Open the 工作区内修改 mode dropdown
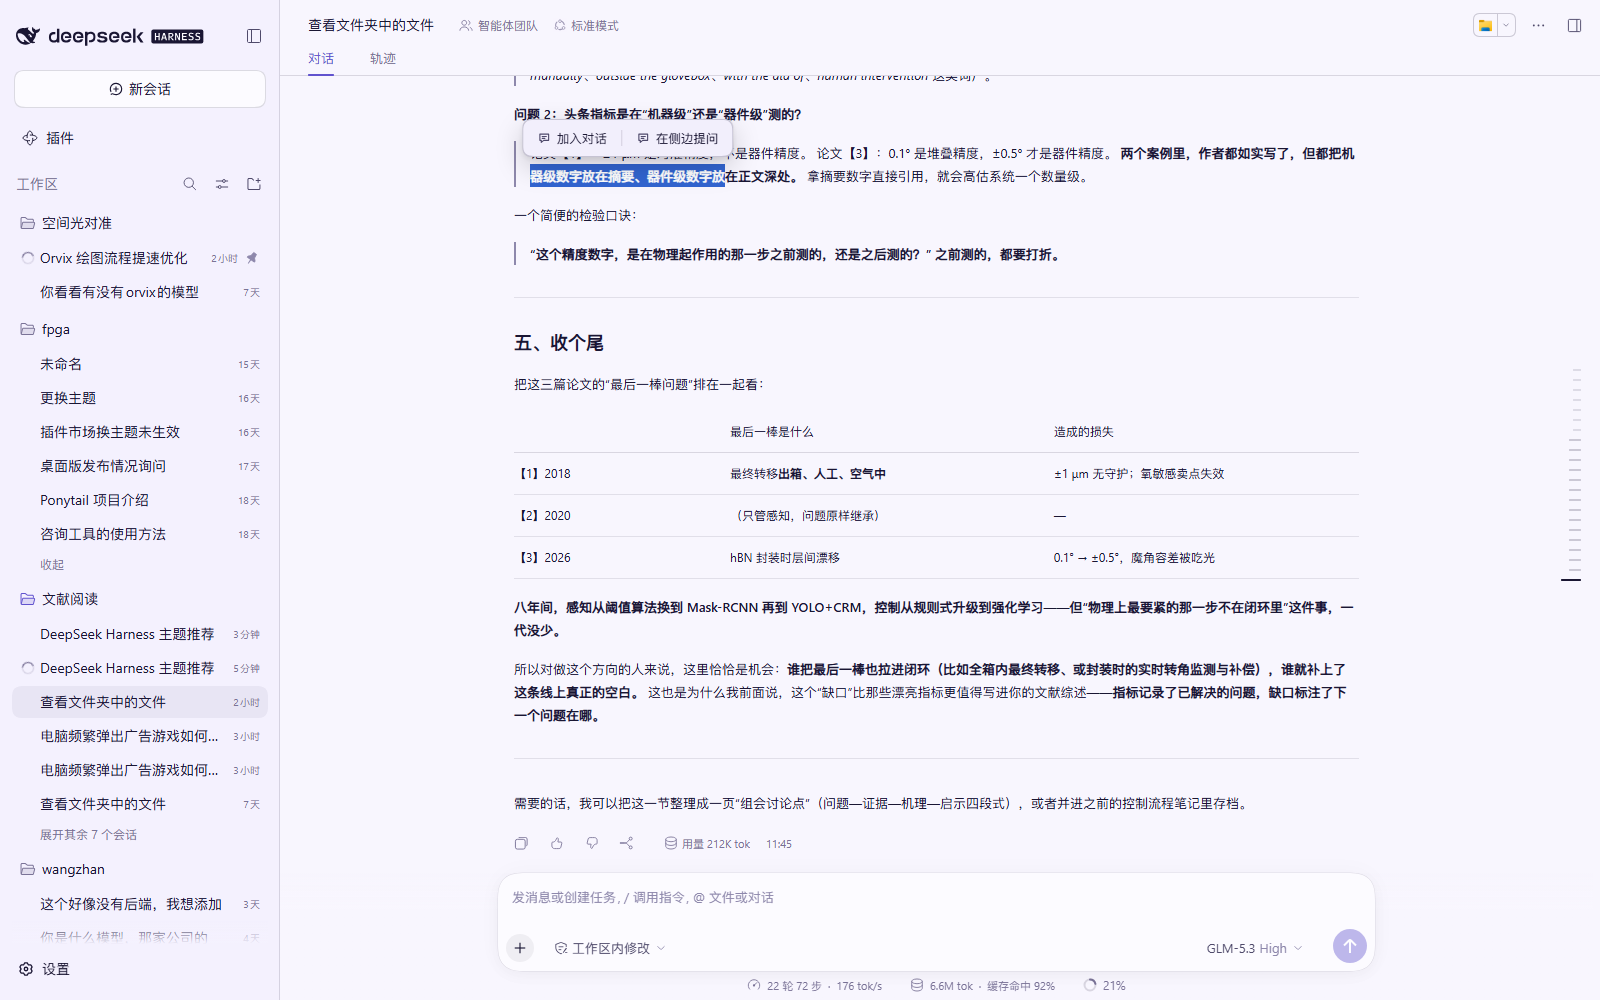The width and height of the screenshot is (1600, 1000). click(x=610, y=948)
